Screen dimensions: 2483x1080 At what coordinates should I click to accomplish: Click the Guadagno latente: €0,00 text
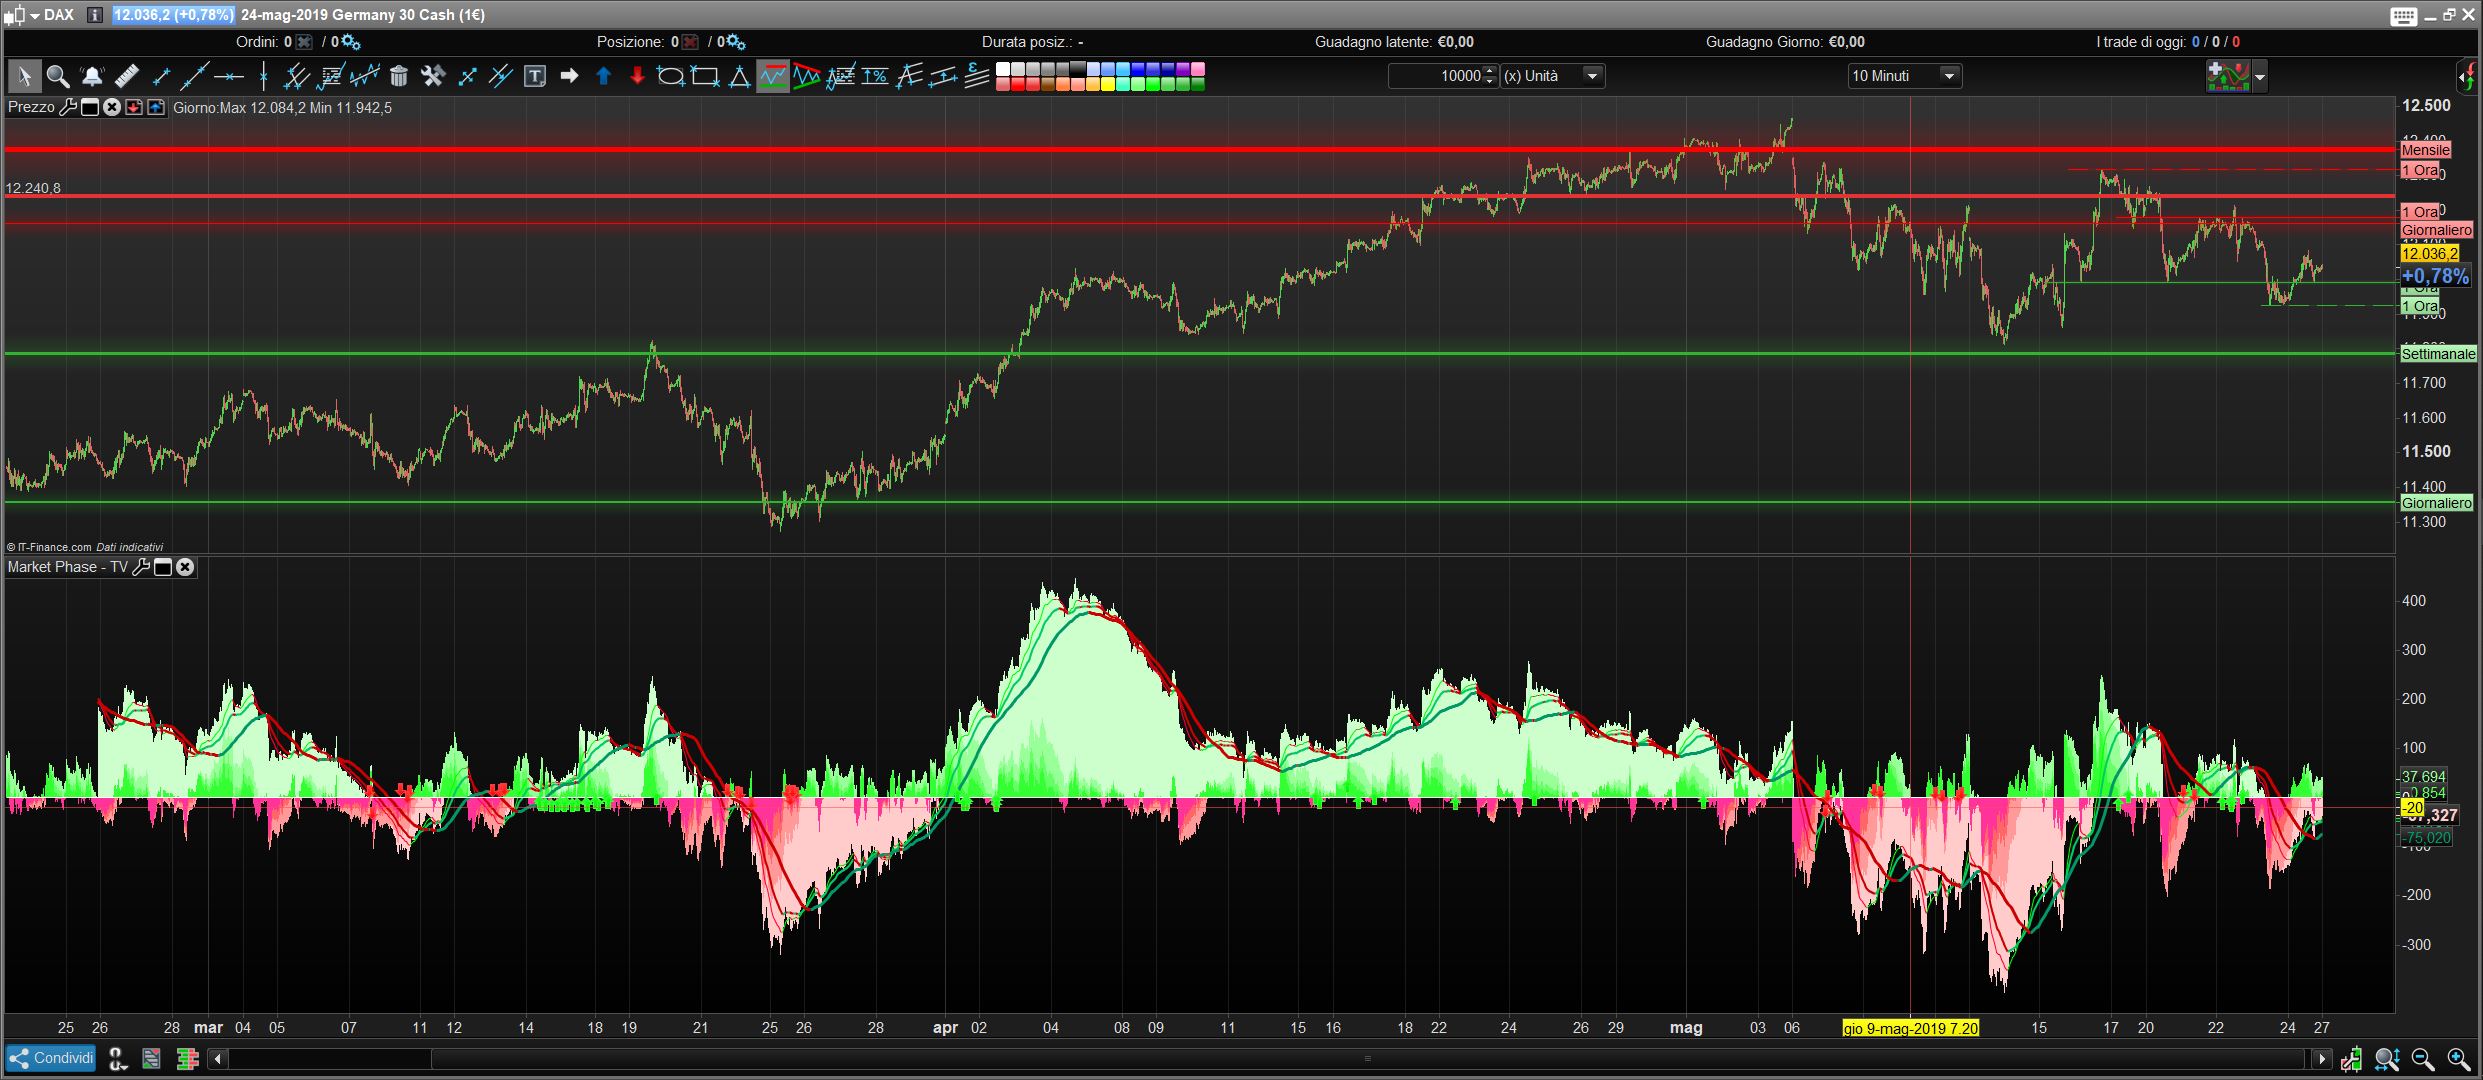[x=1394, y=42]
